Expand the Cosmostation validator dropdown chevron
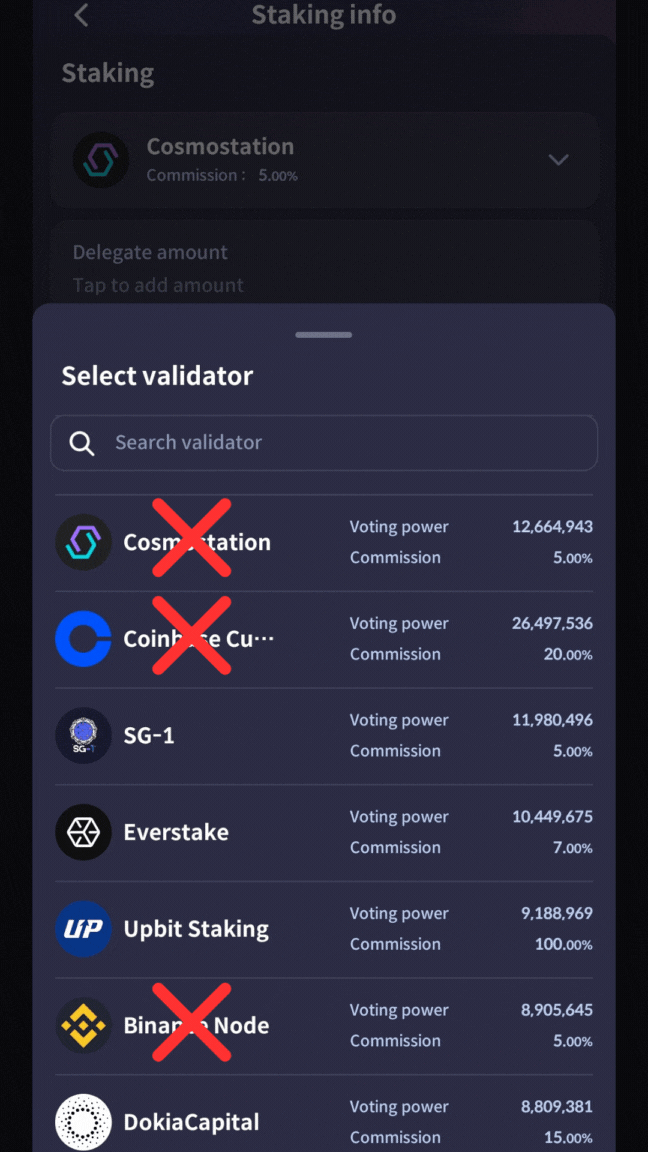 pos(558,160)
